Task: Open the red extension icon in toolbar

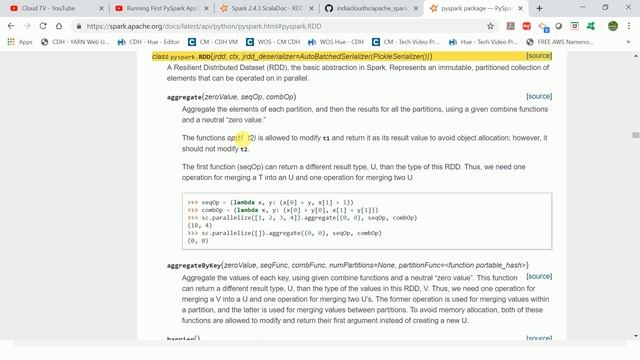Action: point(527,26)
